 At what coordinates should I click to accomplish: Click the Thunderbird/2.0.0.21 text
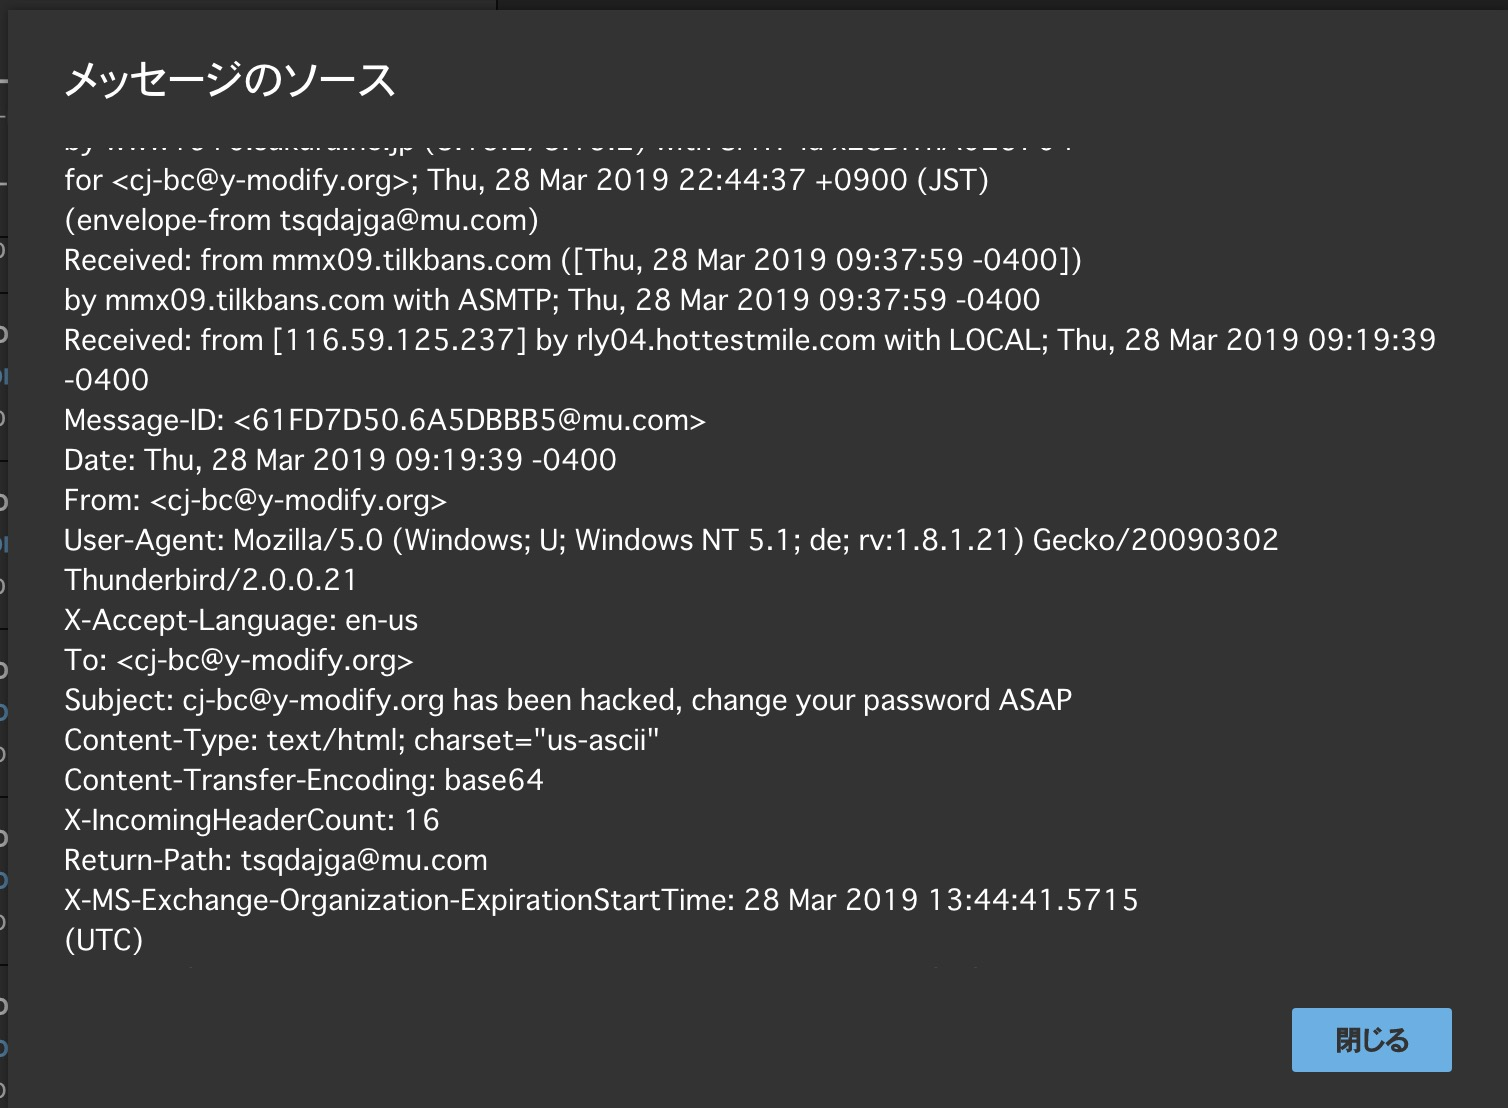(x=210, y=580)
